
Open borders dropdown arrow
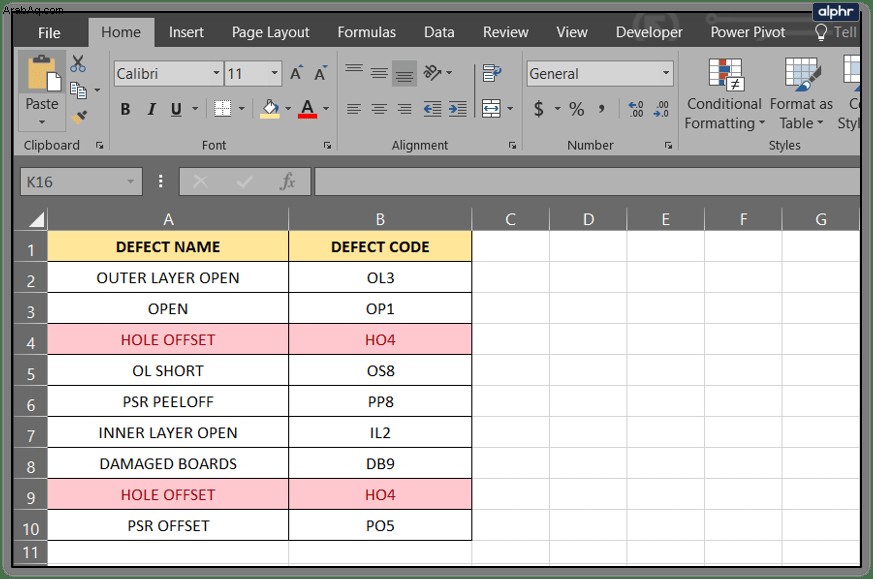pos(242,109)
